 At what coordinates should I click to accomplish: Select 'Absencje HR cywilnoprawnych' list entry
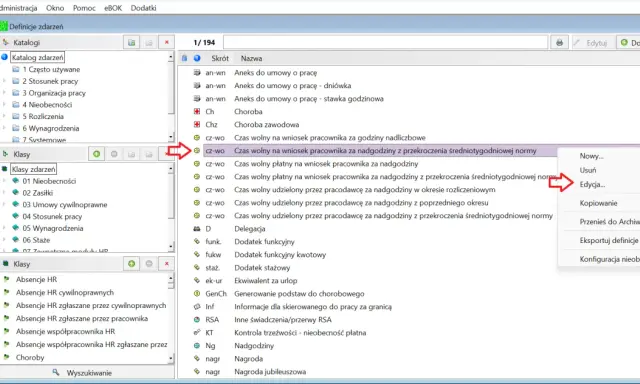(65, 293)
